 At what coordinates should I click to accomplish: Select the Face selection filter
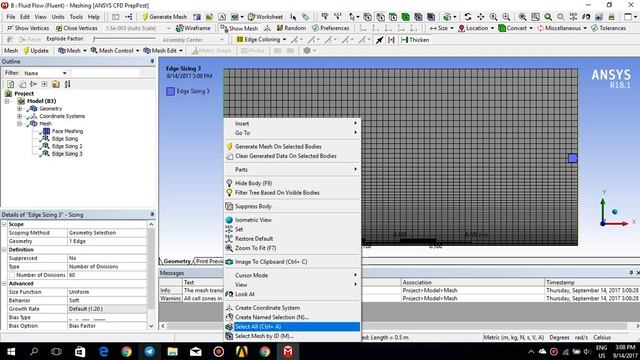393,17
